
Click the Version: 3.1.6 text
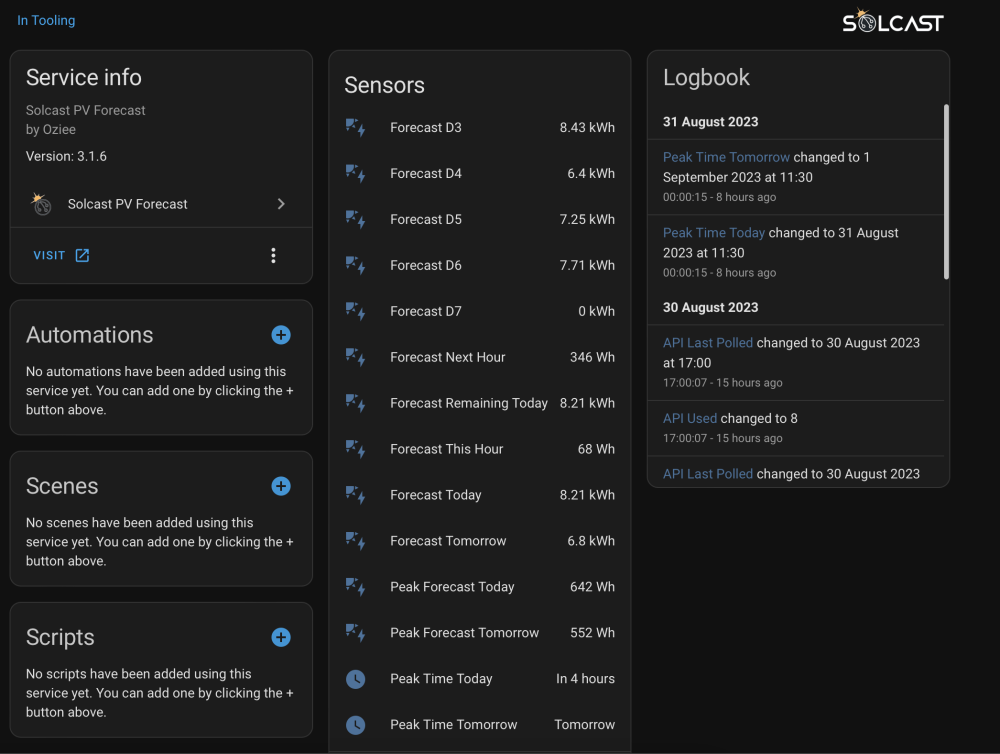pyautogui.click(x=66, y=156)
